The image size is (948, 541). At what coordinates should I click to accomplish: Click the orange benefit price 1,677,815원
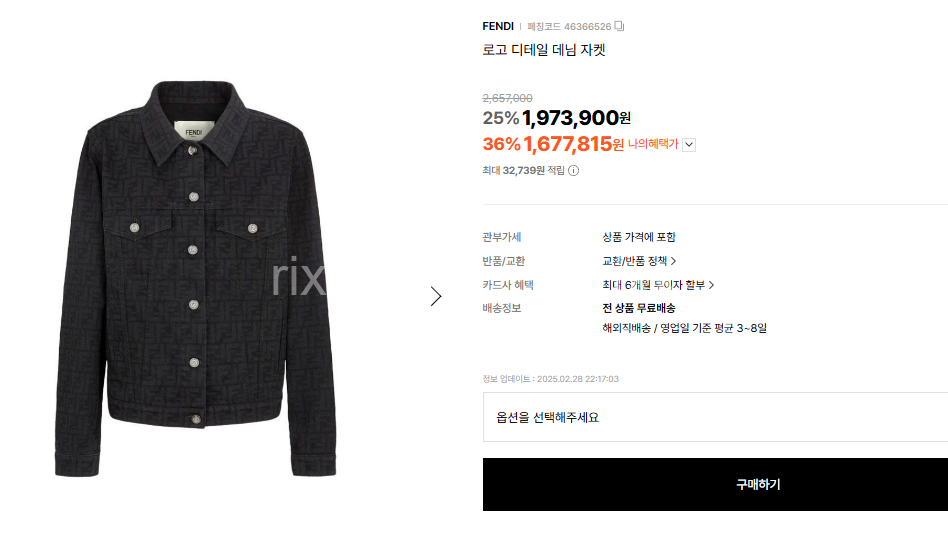(x=573, y=144)
